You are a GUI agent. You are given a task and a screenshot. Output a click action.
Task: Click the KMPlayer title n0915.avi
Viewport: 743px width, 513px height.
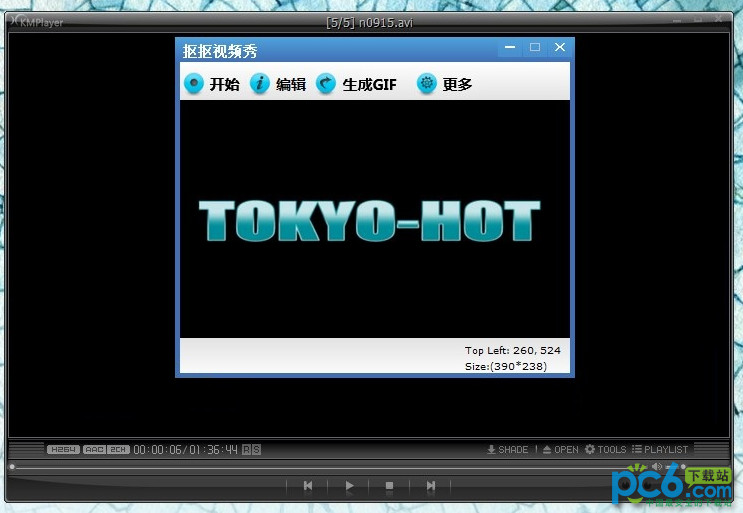(x=370, y=22)
